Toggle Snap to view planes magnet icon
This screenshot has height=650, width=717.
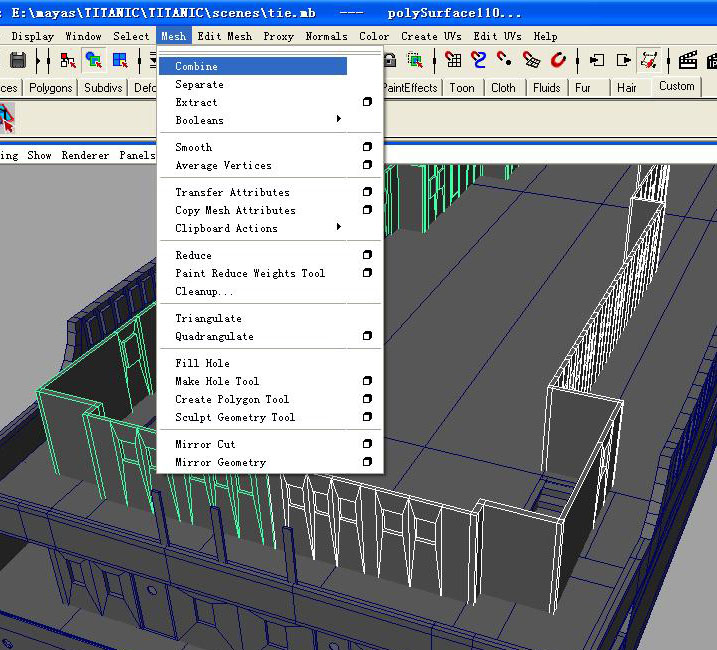point(531,60)
